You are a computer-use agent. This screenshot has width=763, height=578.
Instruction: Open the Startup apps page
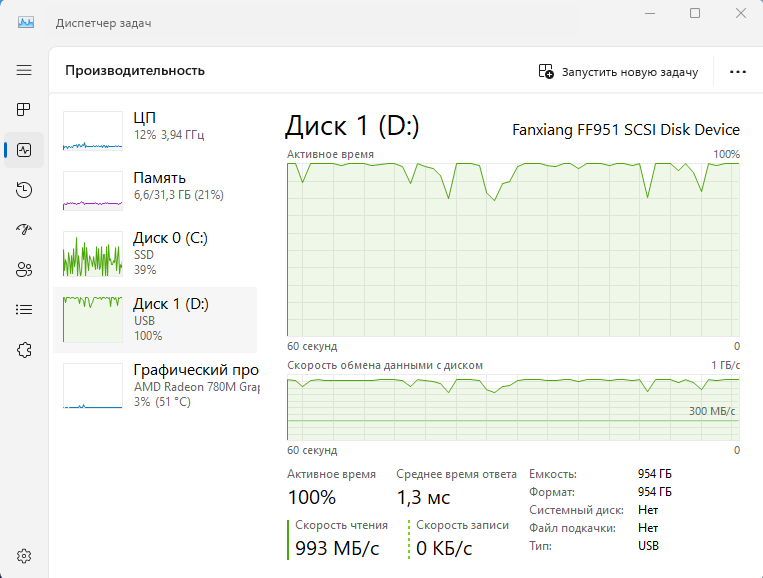point(24,229)
